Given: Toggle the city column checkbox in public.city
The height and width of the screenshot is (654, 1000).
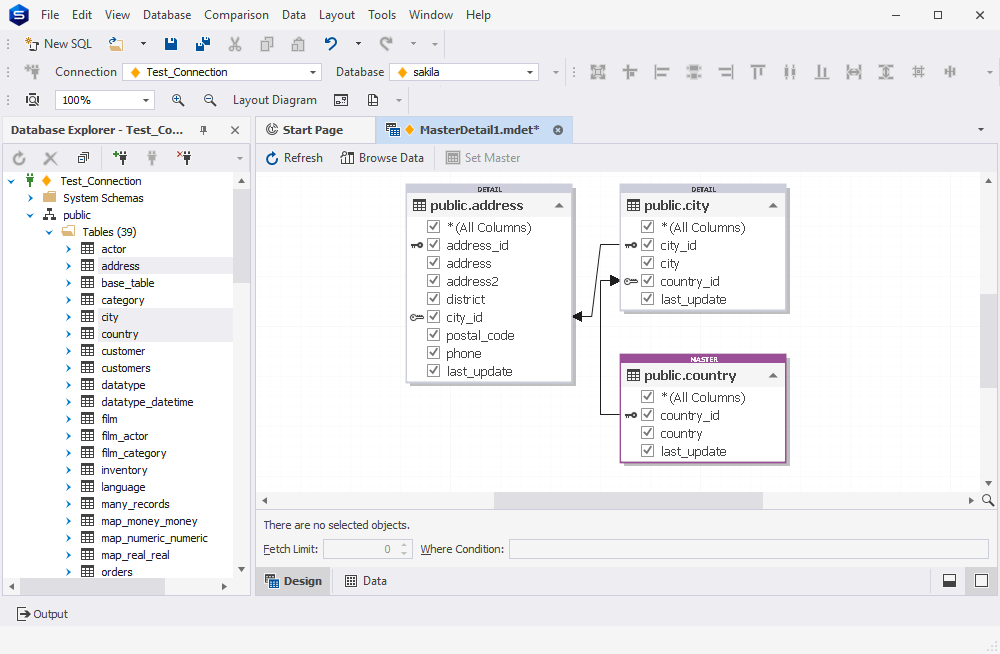Looking at the screenshot, I should 647,263.
